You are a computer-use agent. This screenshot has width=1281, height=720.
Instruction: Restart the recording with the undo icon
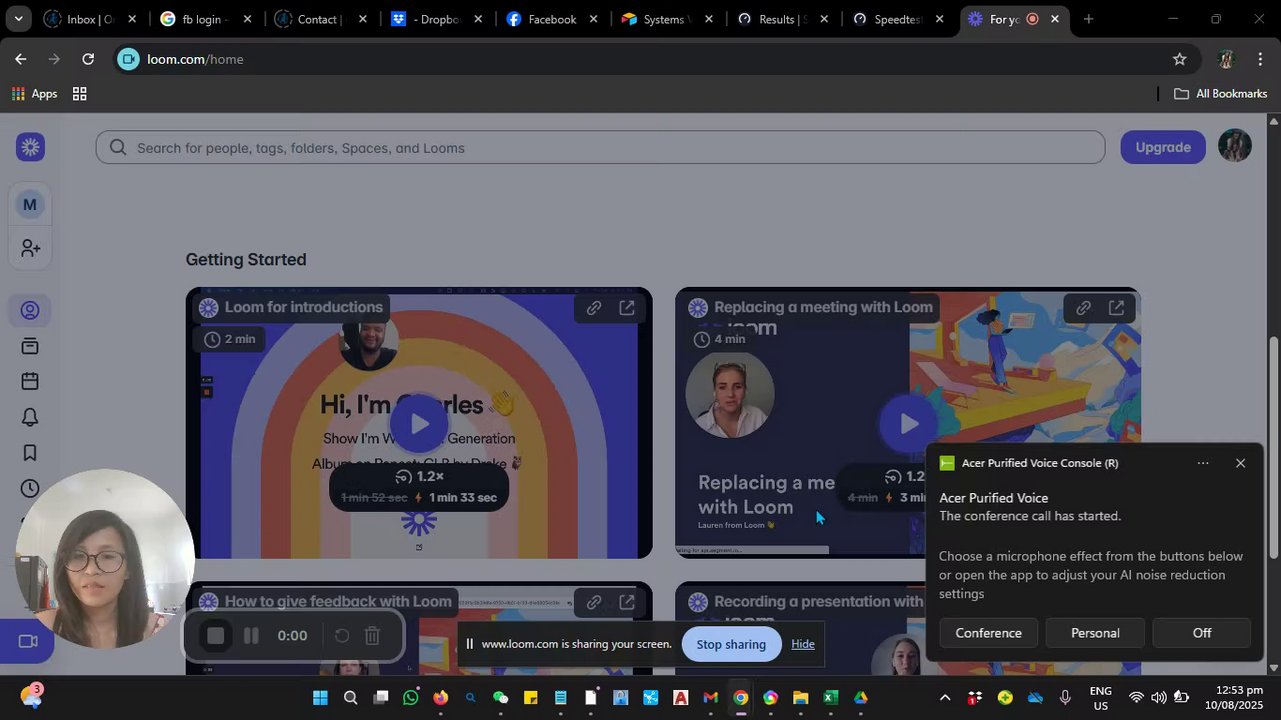341,635
